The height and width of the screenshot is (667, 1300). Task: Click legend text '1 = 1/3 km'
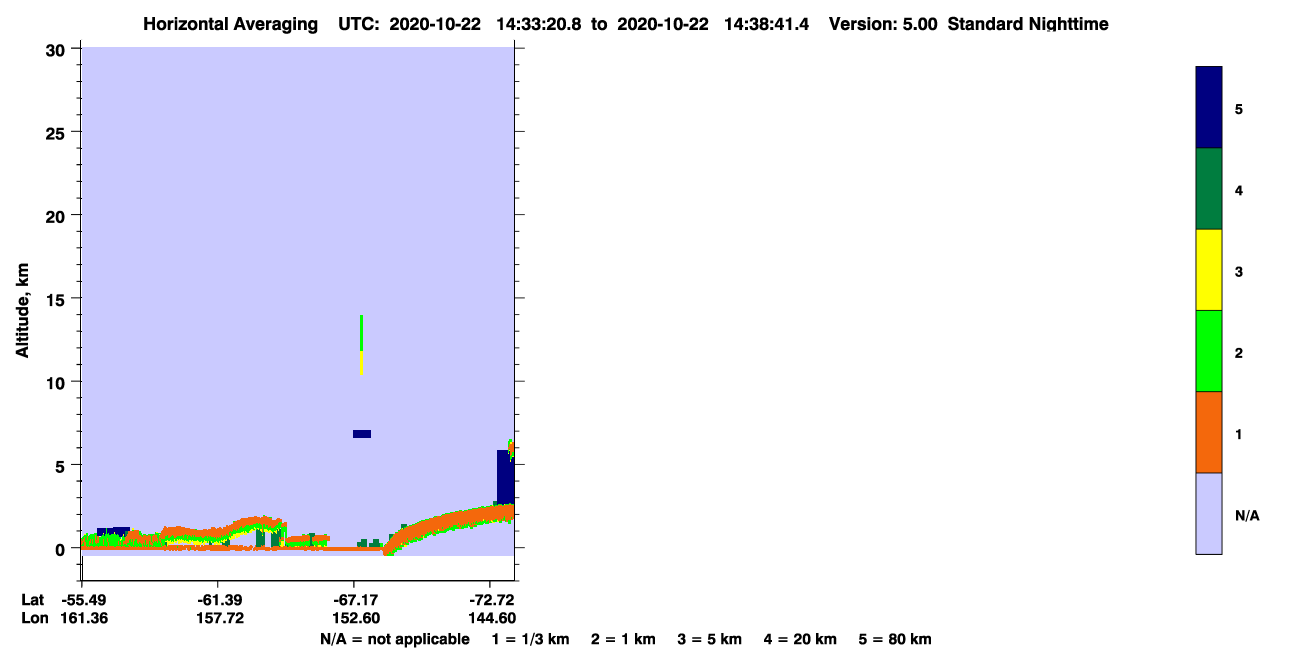pyautogui.click(x=531, y=639)
